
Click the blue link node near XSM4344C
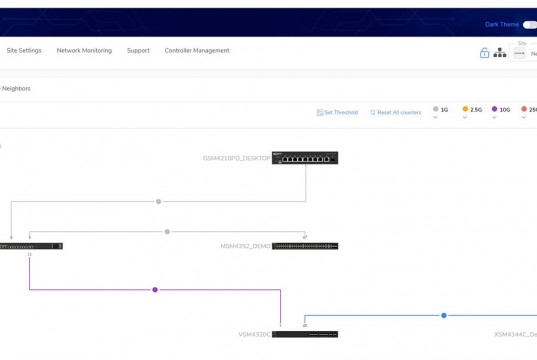pyautogui.click(x=444, y=315)
